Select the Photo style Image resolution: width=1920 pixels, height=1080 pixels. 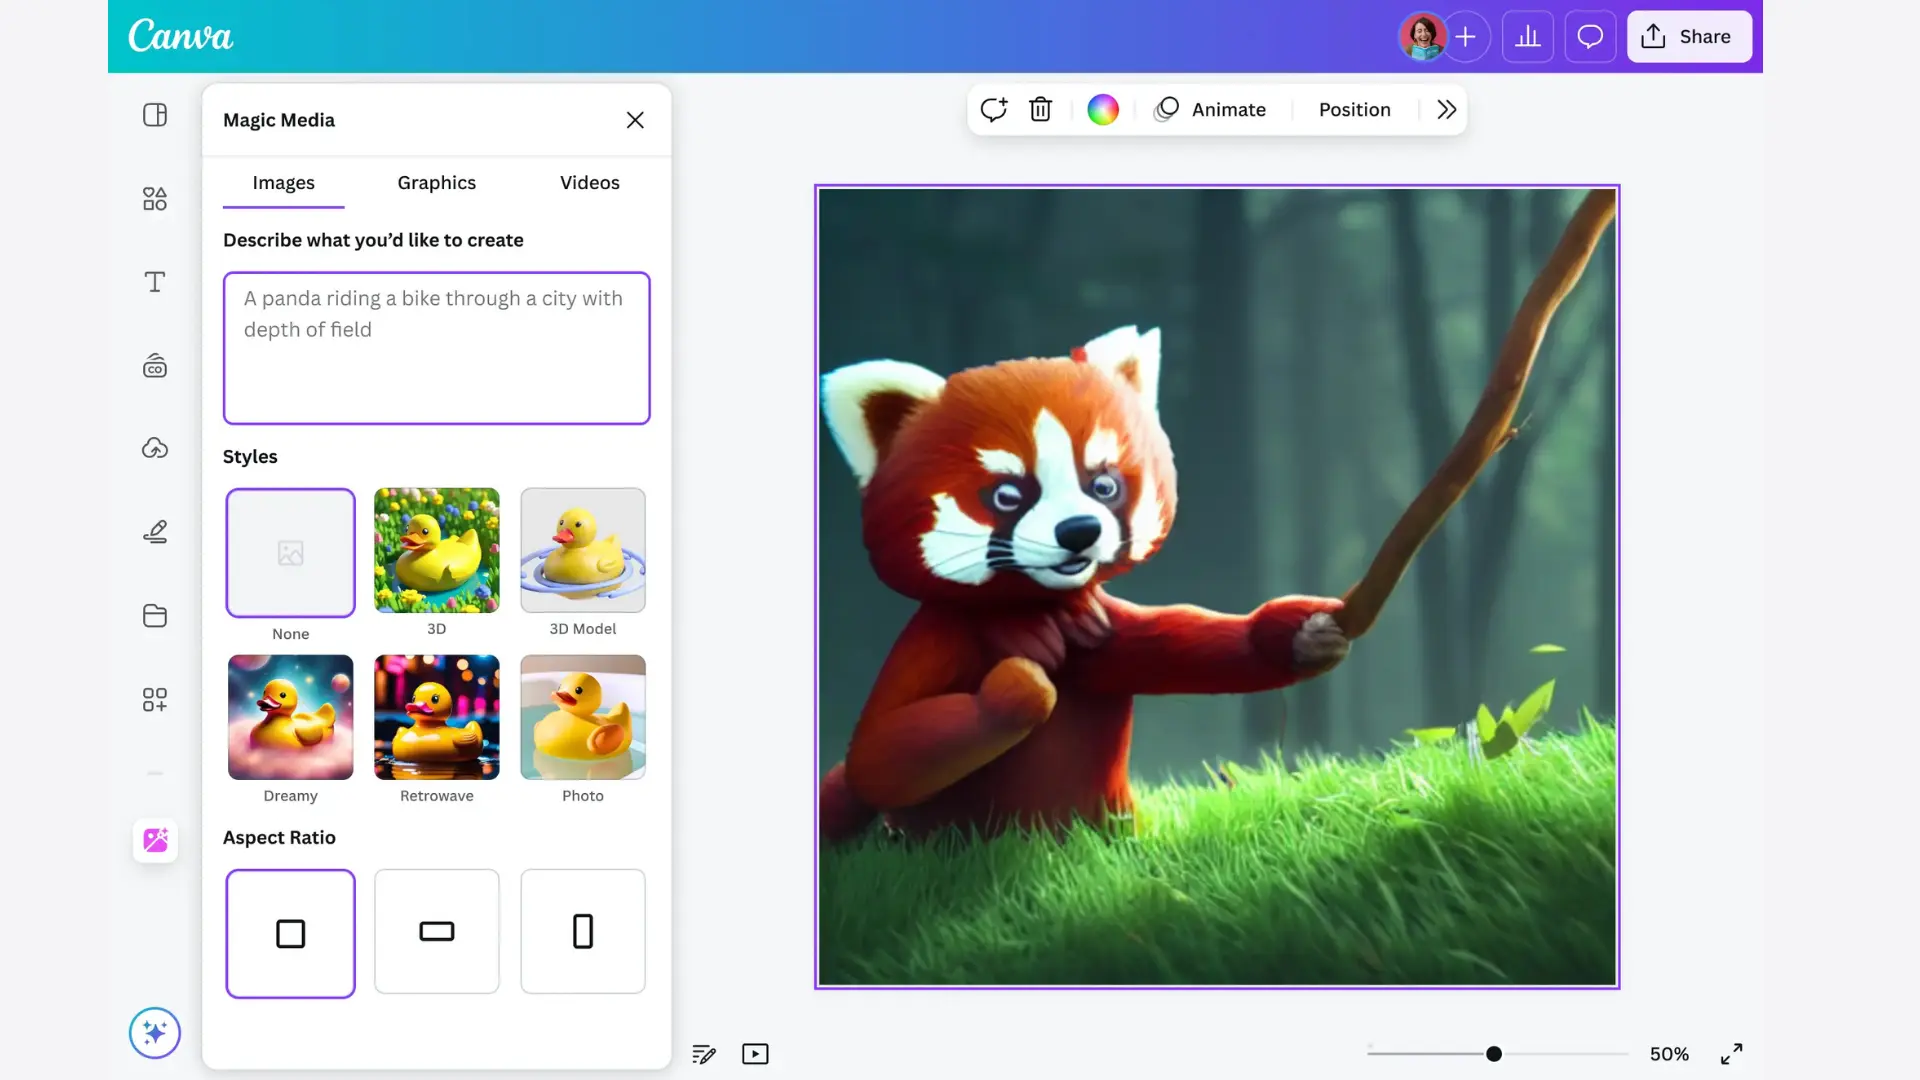[x=583, y=717]
